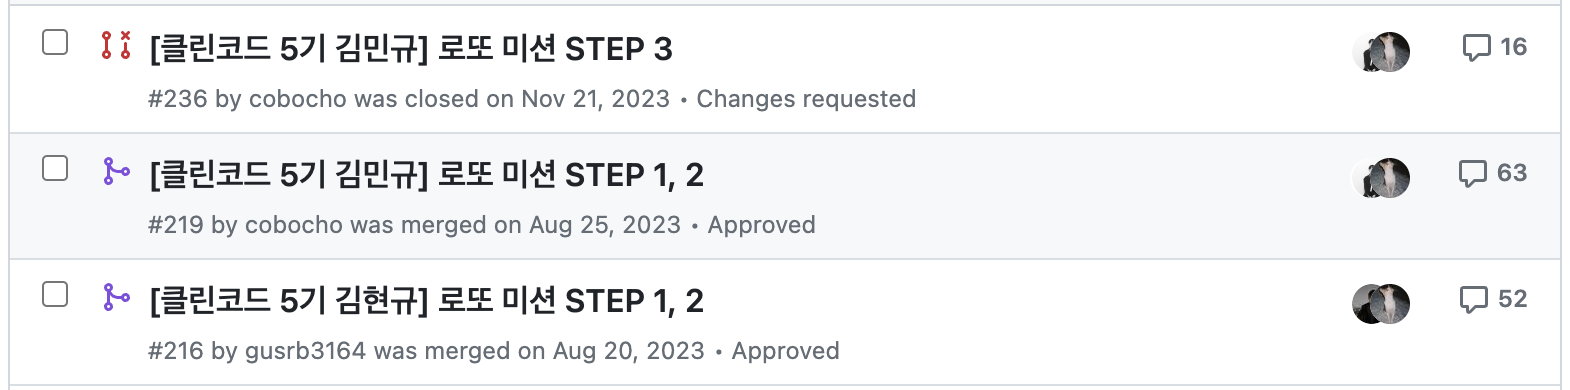Click the assignee avatars on the STEP 3 row
Viewport: 1570px width, 390px height.
[x=1381, y=52]
